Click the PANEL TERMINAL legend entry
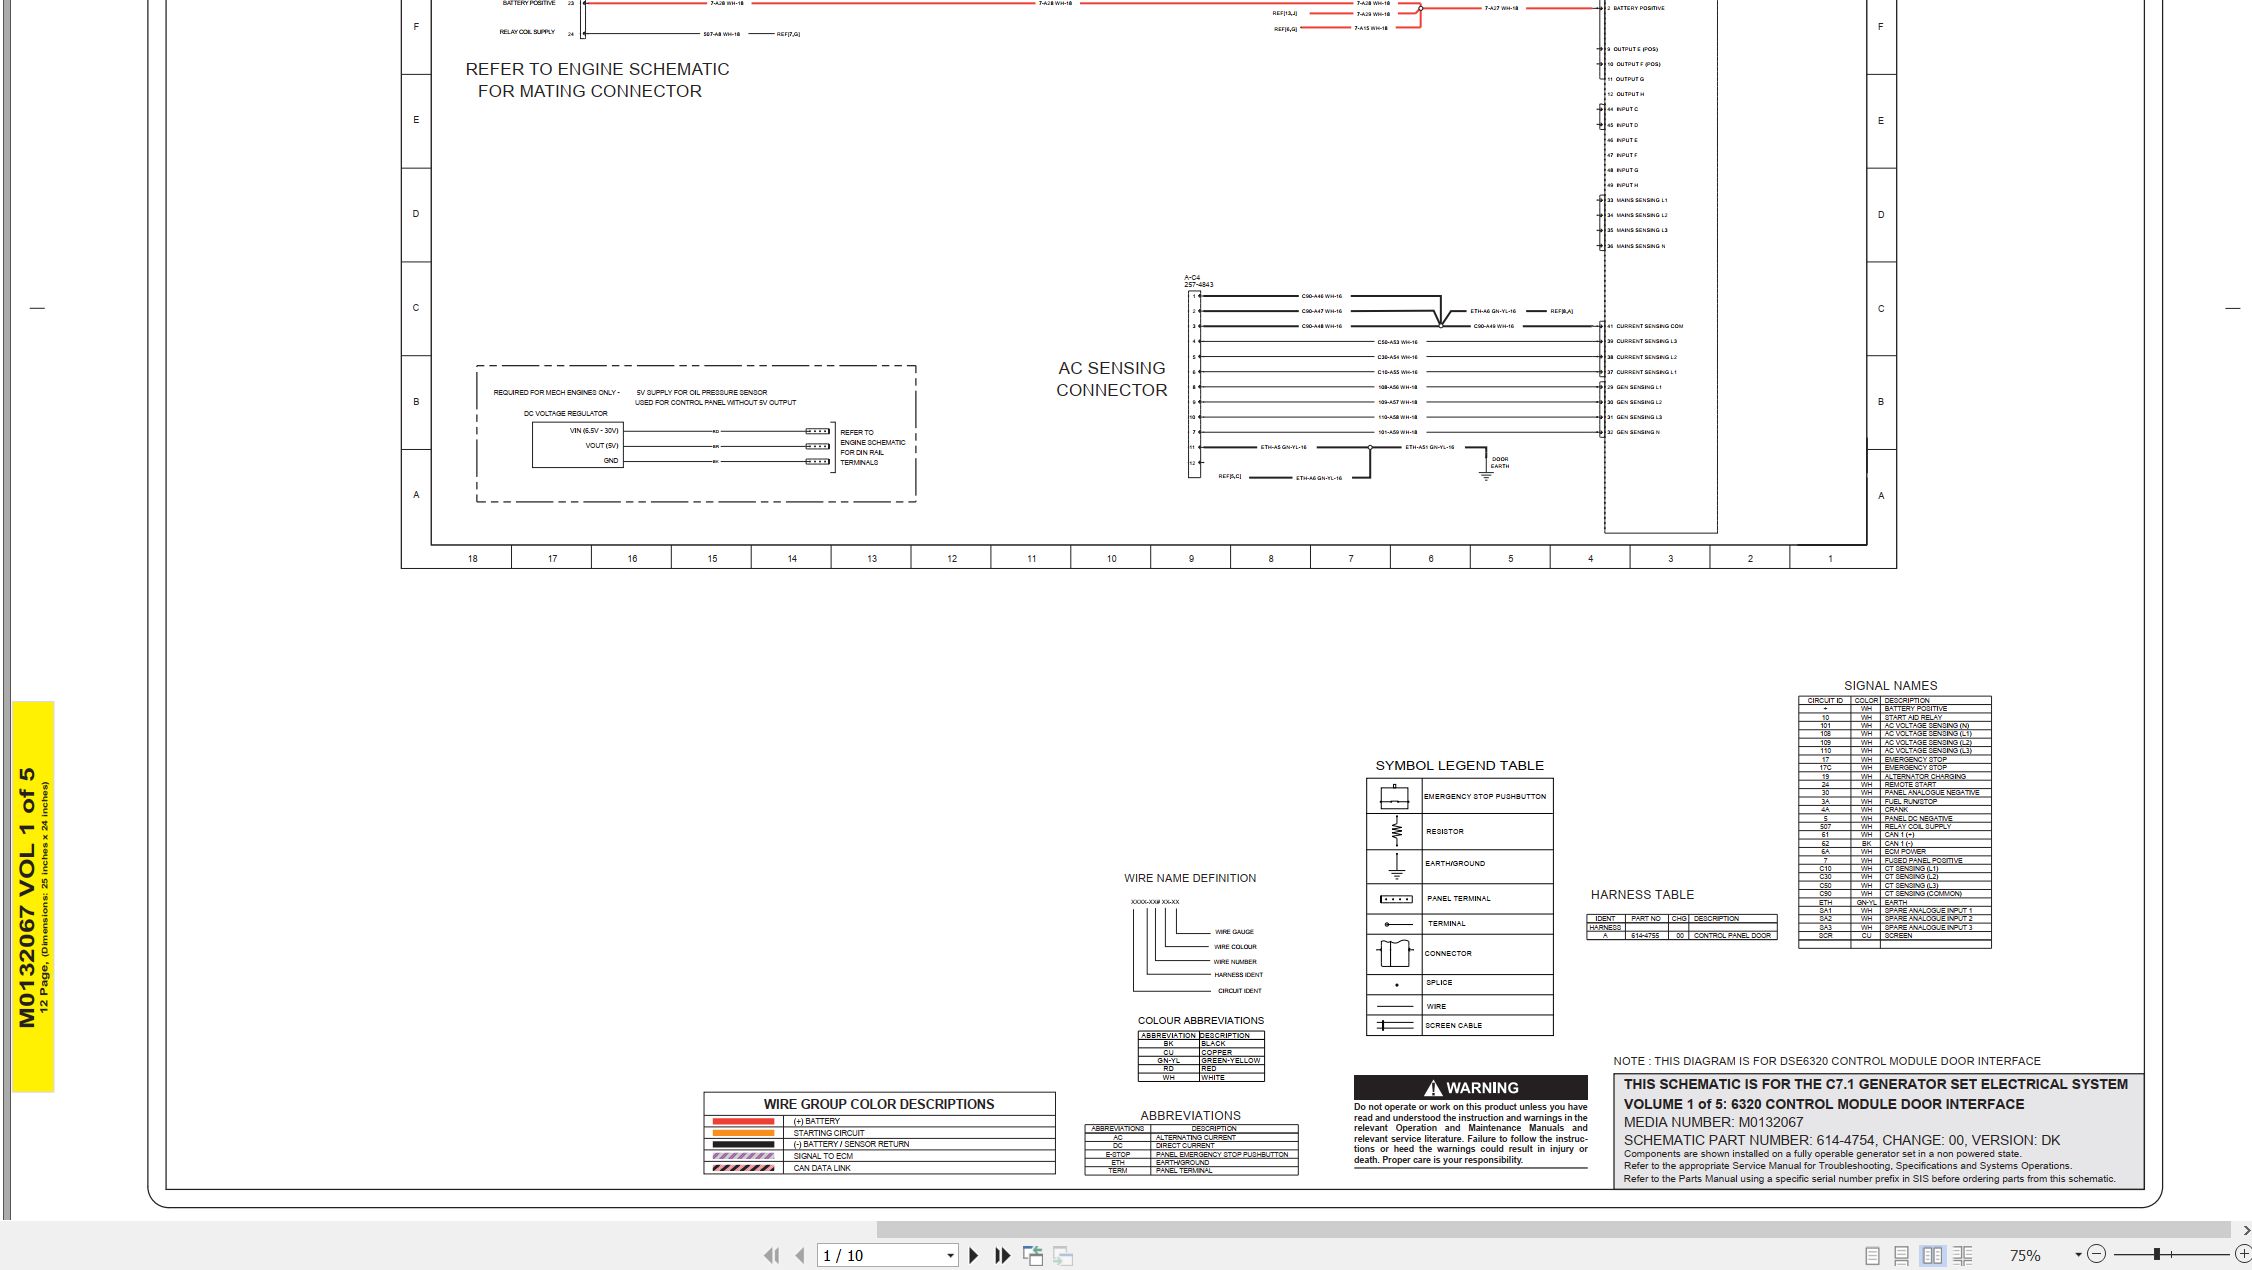Screen dimensions: 2252x1270 point(1458,899)
